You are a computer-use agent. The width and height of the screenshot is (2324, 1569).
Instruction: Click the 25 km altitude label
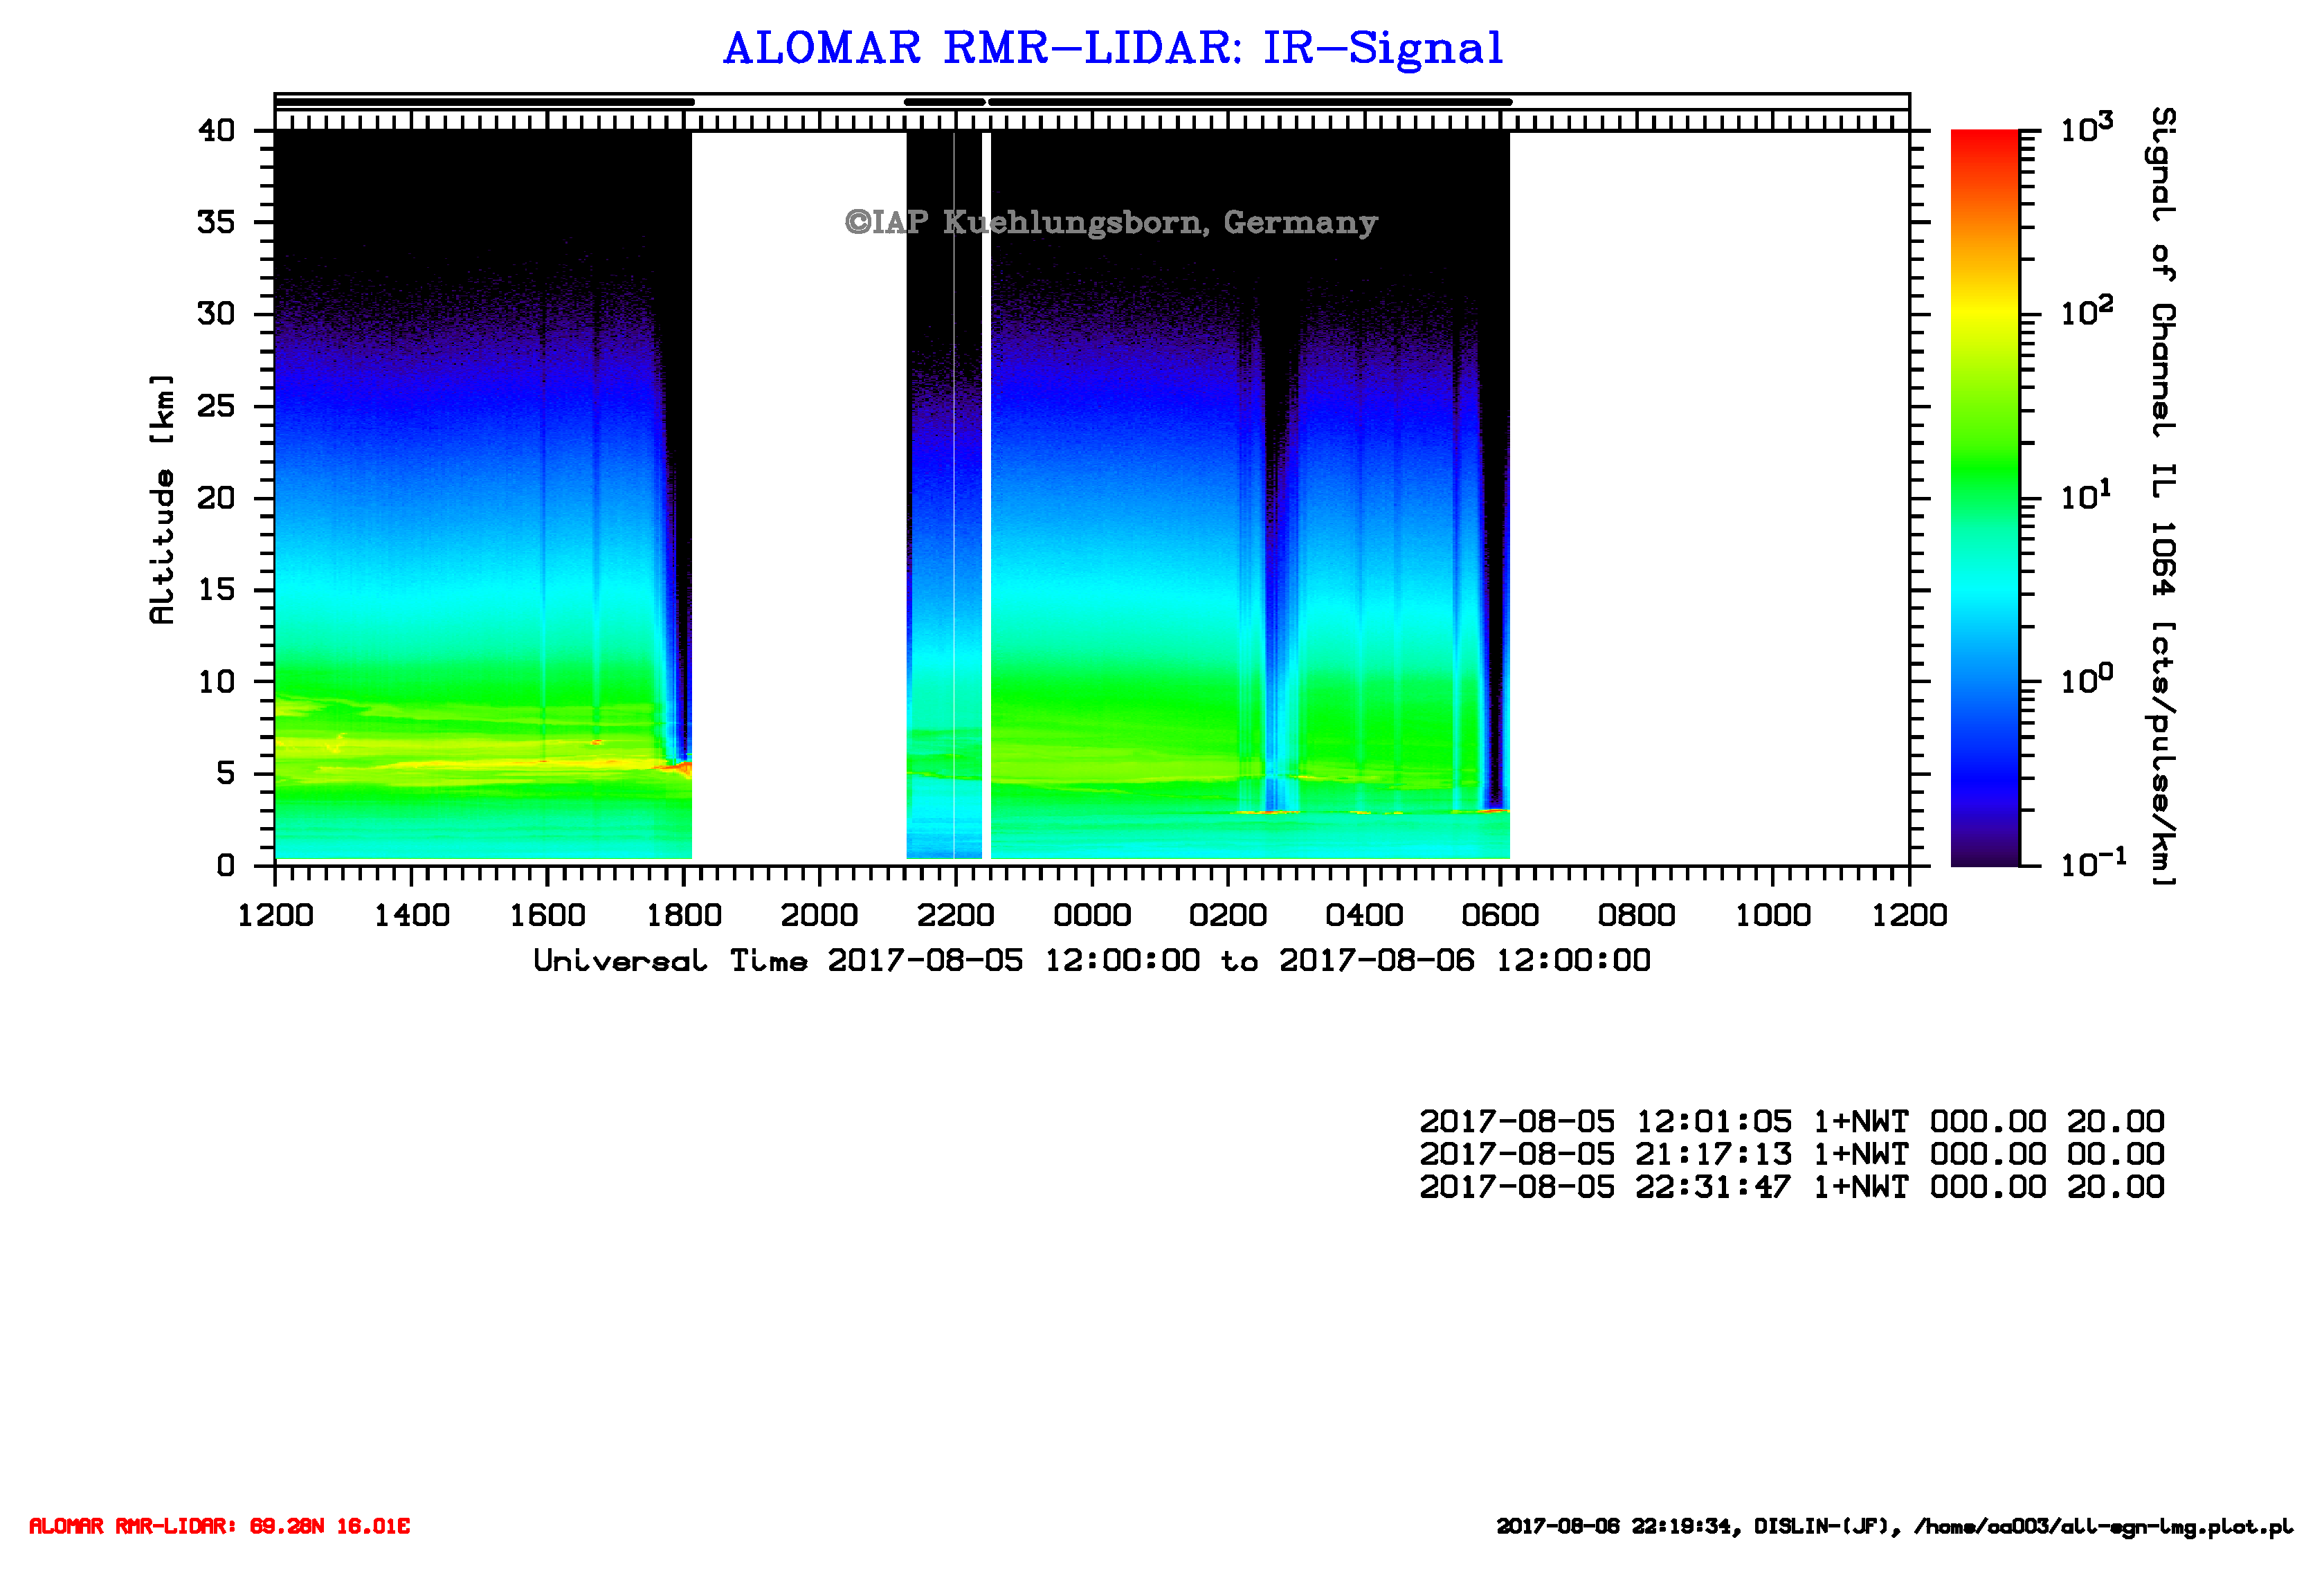pos(217,406)
